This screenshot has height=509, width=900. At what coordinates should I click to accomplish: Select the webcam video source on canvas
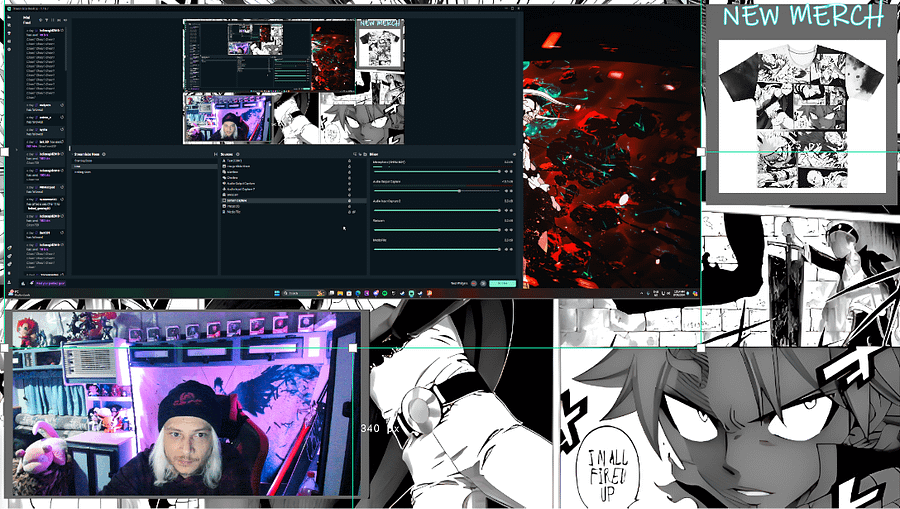[185, 404]
